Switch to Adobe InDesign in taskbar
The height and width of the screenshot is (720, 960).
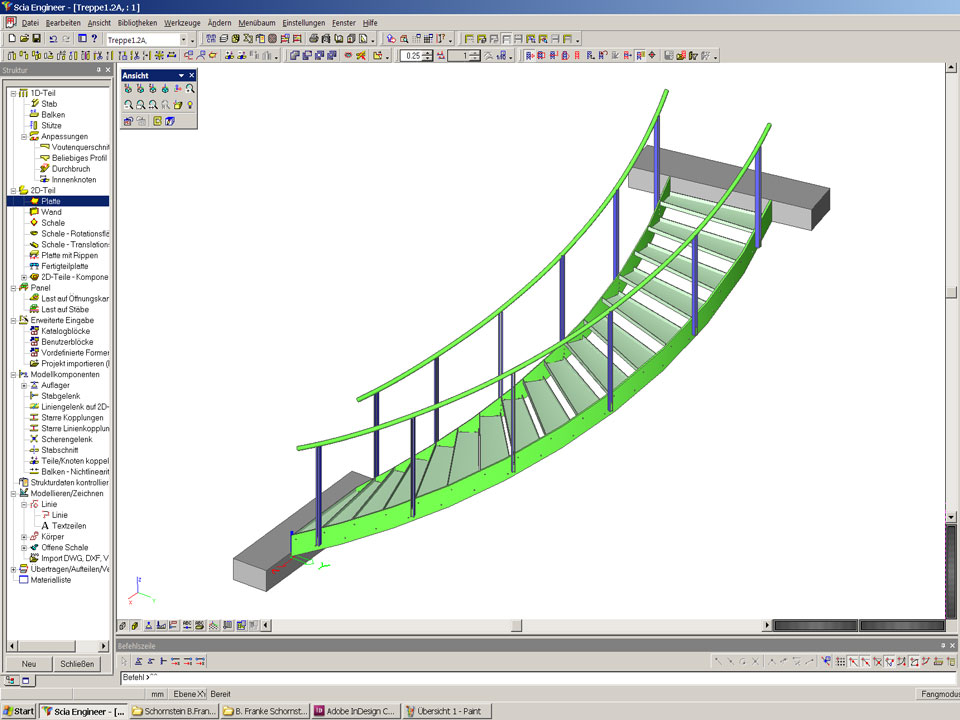click(x=355, y=711)
